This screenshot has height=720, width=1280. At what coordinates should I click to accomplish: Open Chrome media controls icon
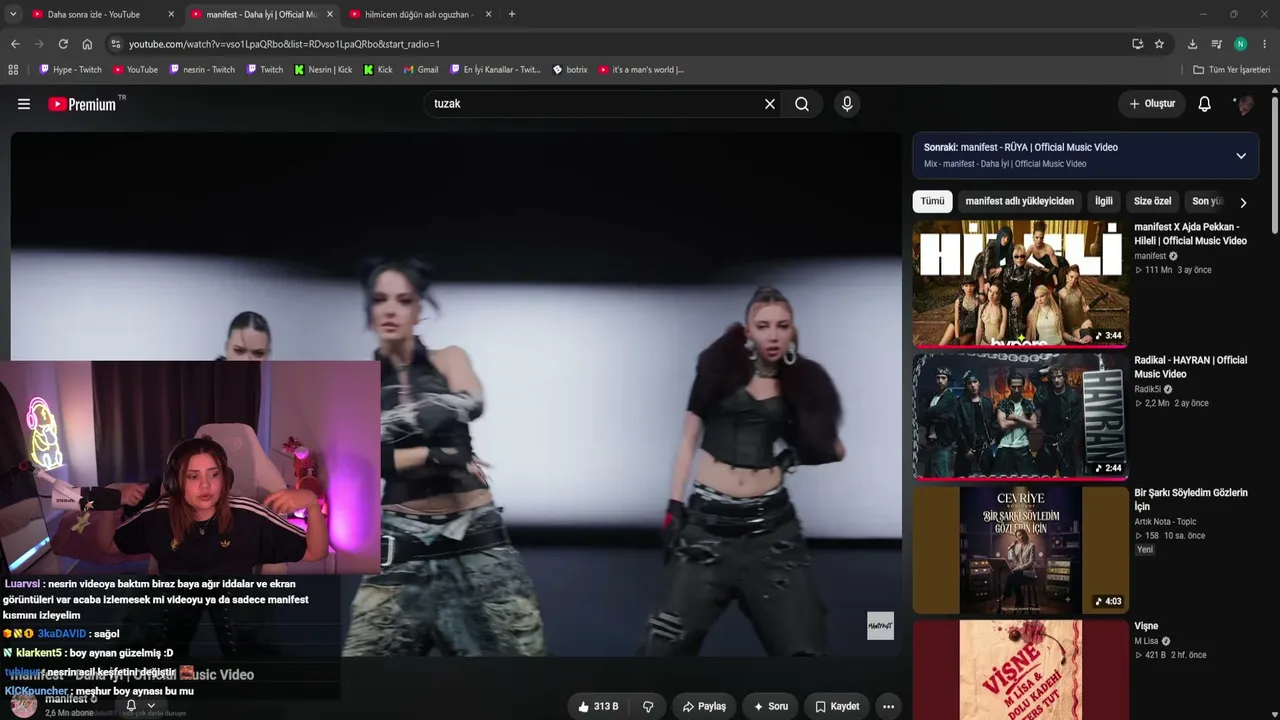pos(1216,44)
